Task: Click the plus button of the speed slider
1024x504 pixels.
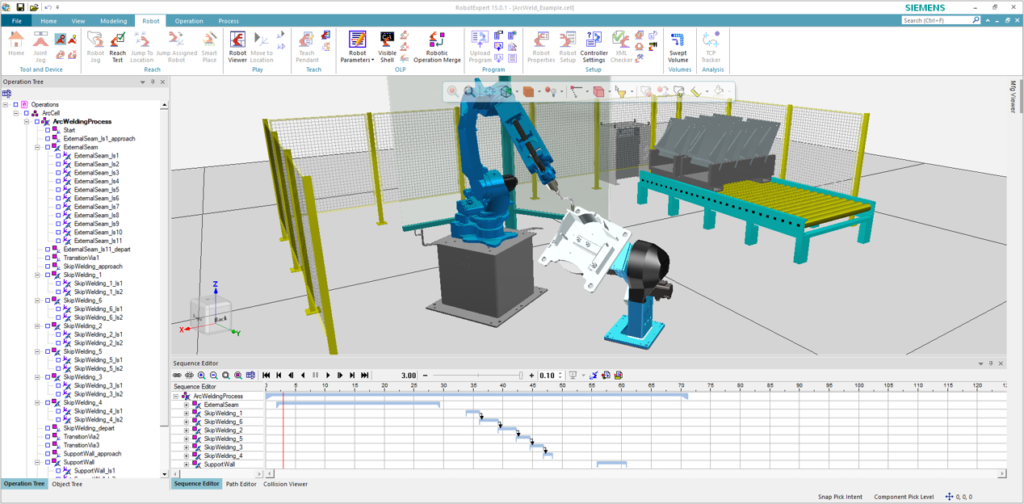Action: pos(532,375)
